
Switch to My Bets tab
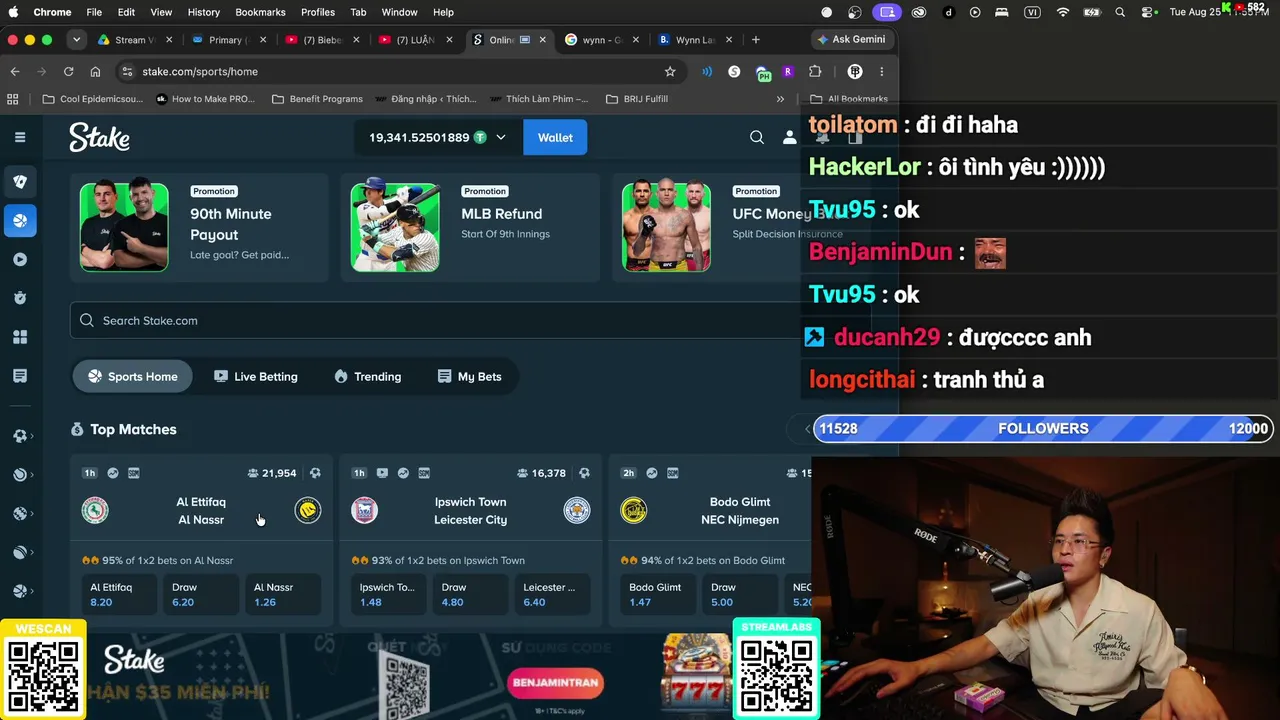(469, 377)
